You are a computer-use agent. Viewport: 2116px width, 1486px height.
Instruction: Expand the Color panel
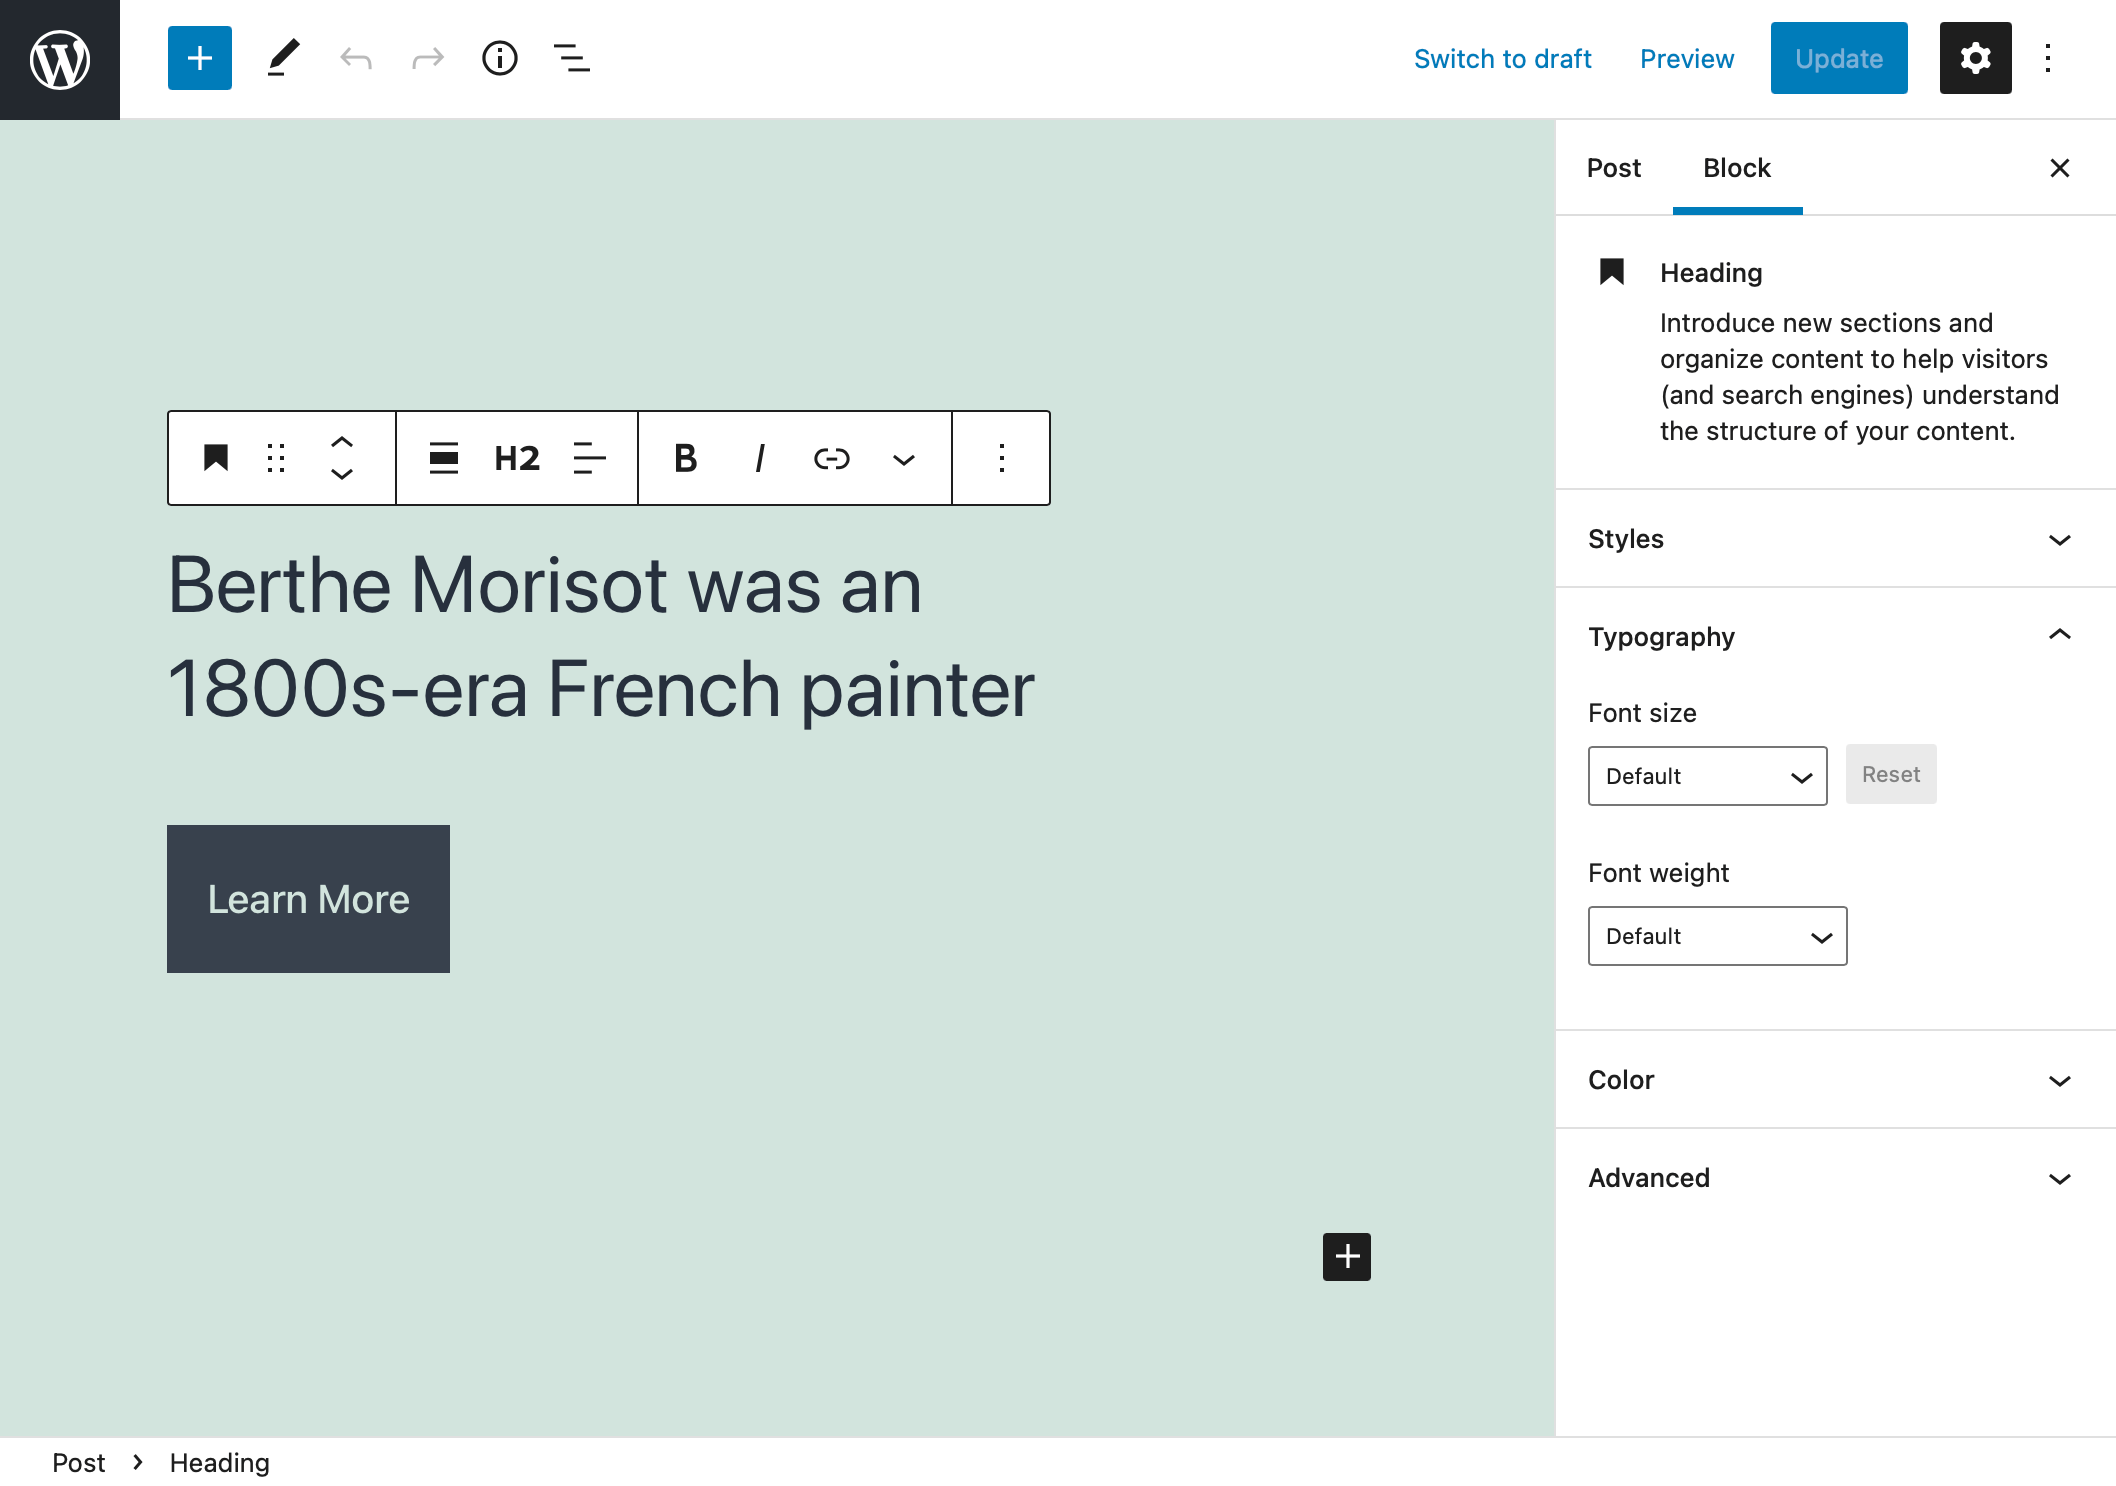2059,1080
